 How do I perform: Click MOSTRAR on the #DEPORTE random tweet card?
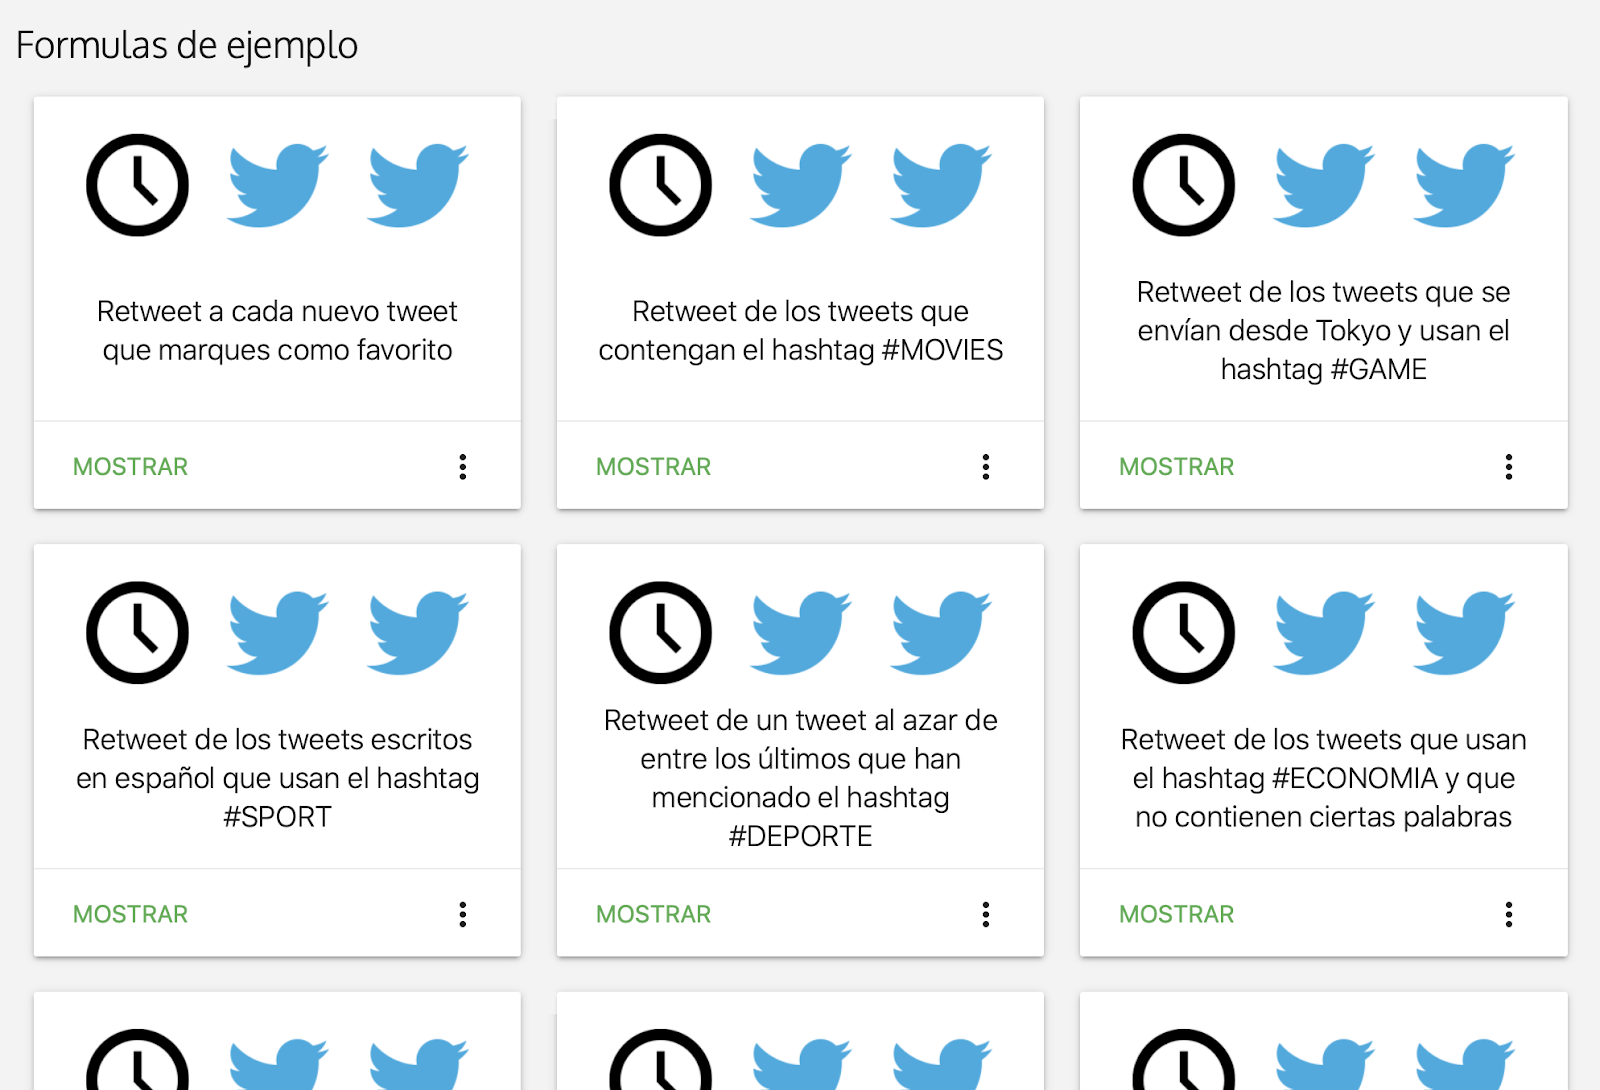653,914
